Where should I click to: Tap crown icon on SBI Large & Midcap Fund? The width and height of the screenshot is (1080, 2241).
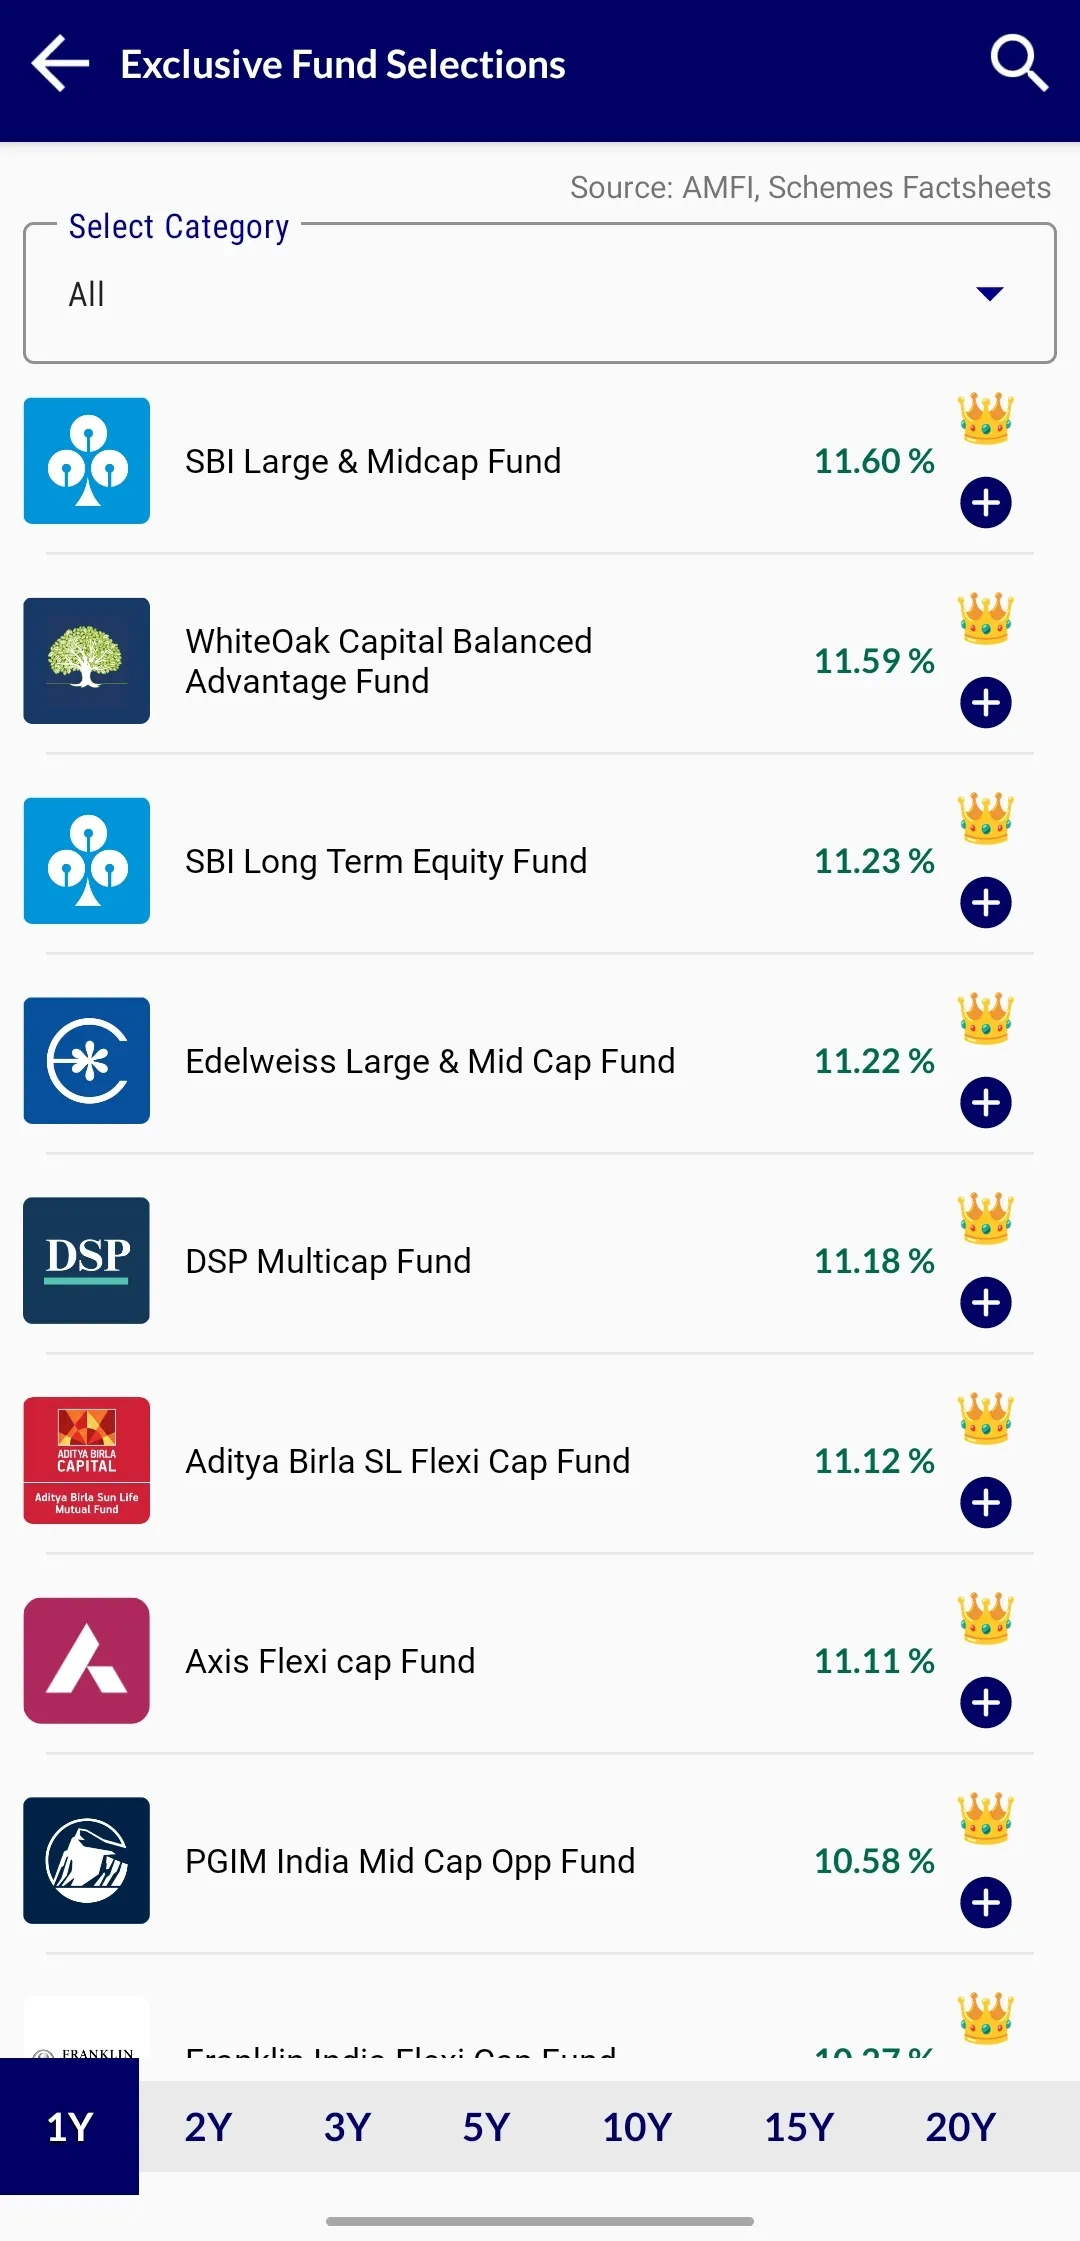[x=986, y=418]
